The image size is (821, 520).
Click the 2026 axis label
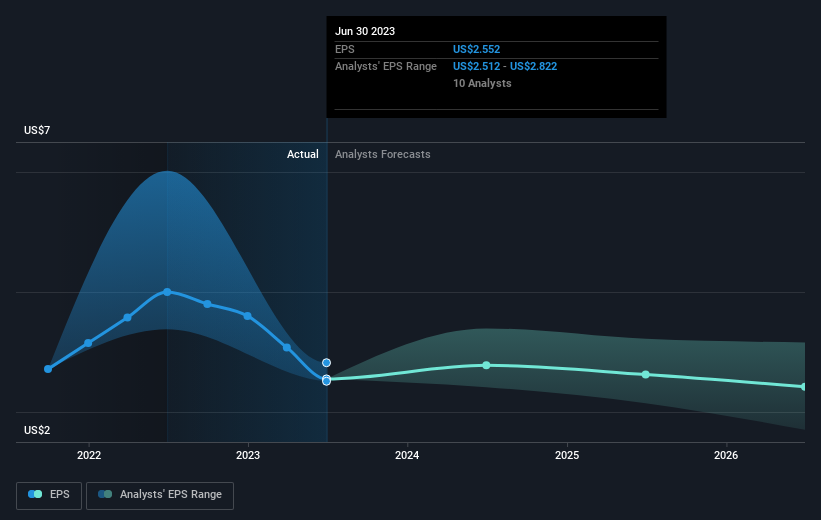(x=726, y=455)
